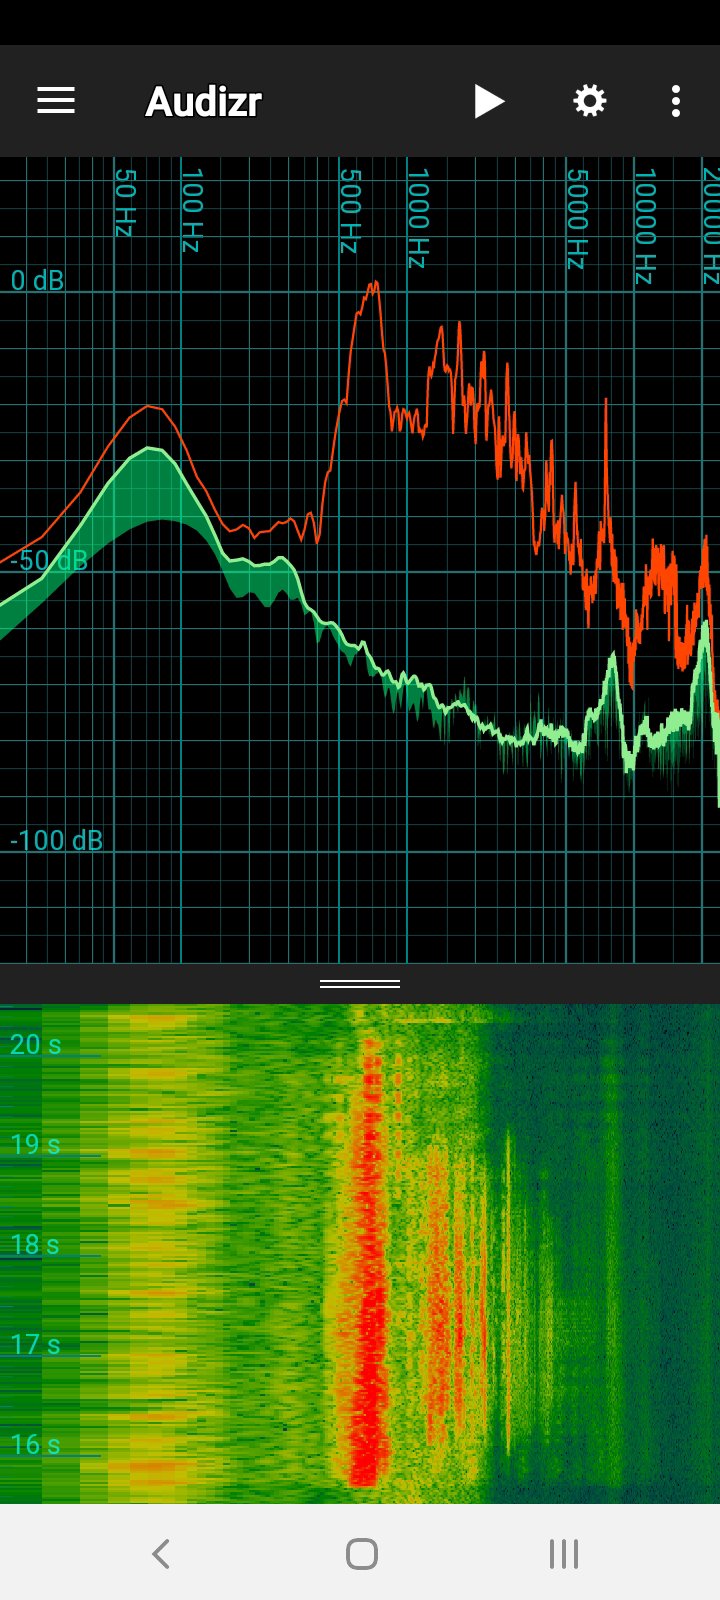Click the 10000 Hz frequency axis label

pos(645,226)
